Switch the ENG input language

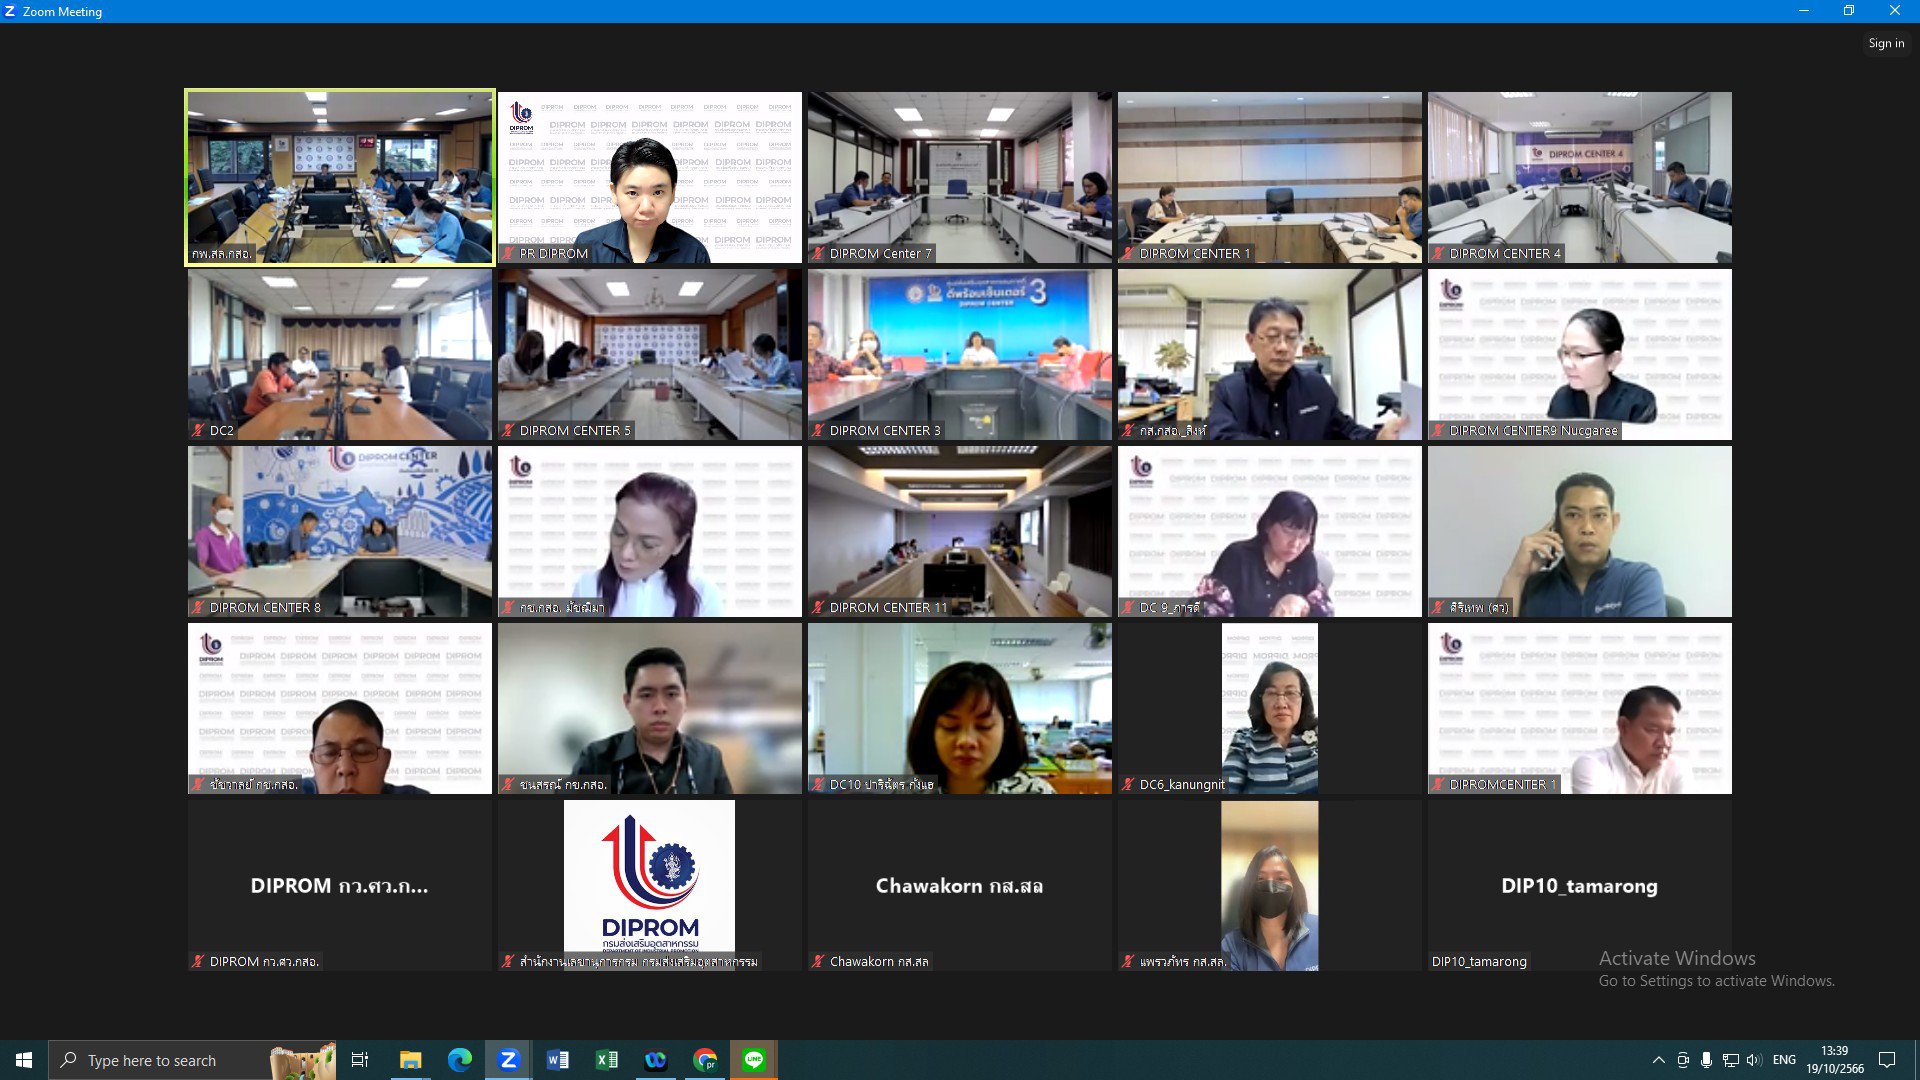[1784, 1060]
